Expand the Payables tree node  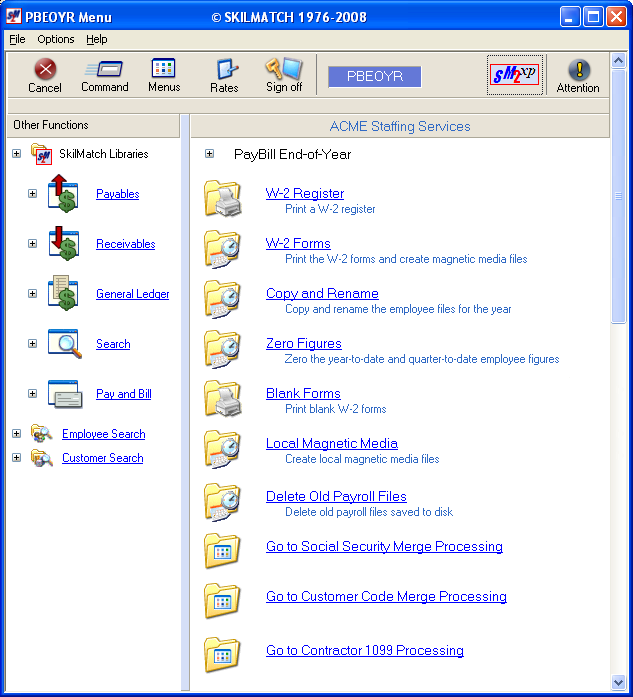(x=32, y=194)
